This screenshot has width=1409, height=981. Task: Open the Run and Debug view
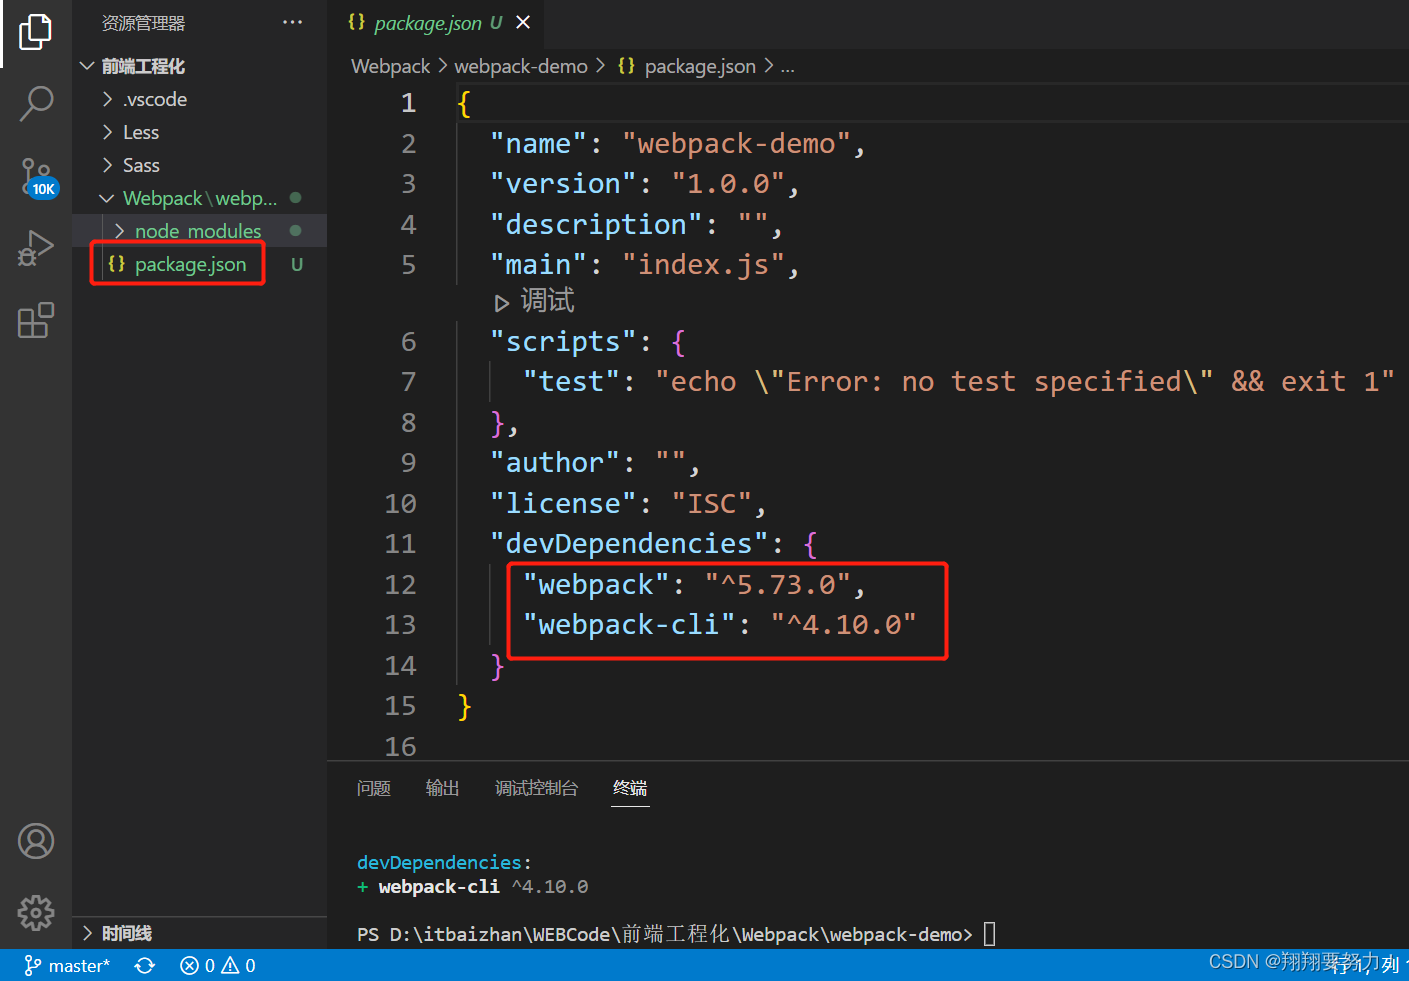click(36, 249)
